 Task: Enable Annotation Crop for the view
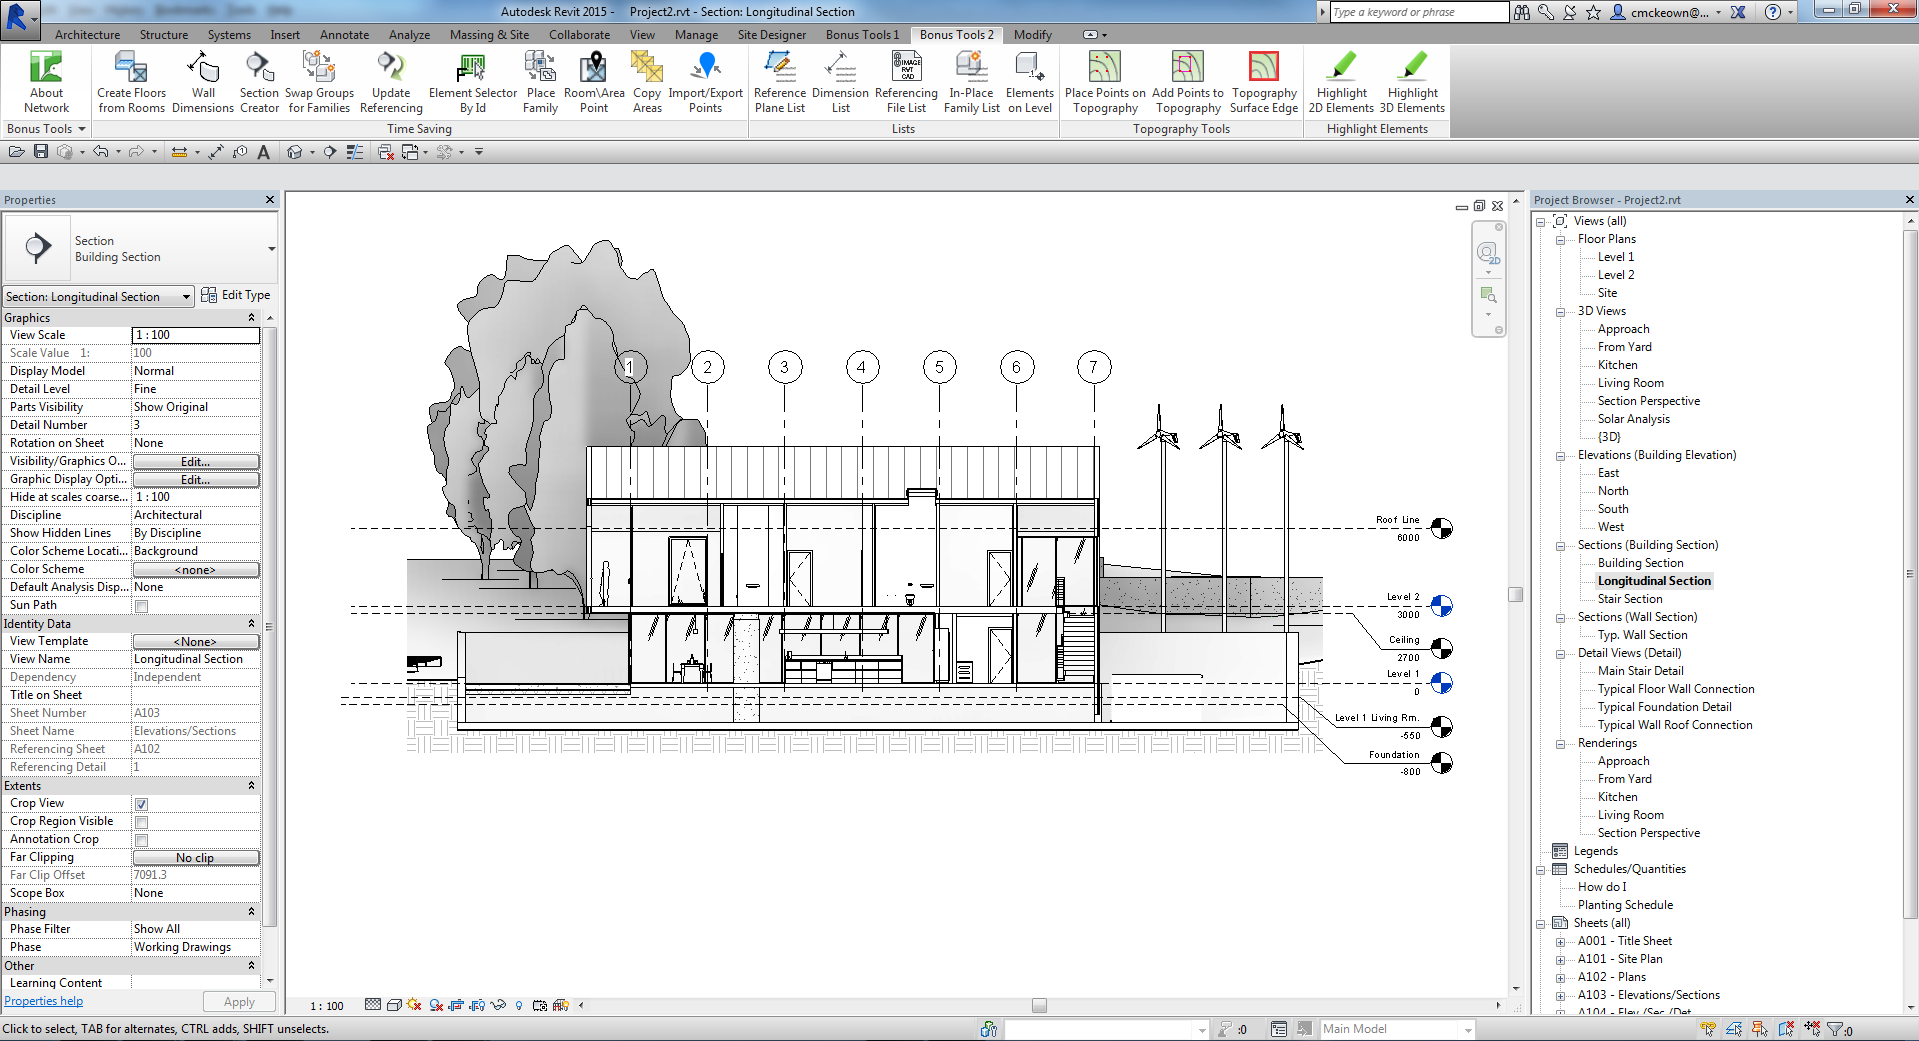pos(141,839)
